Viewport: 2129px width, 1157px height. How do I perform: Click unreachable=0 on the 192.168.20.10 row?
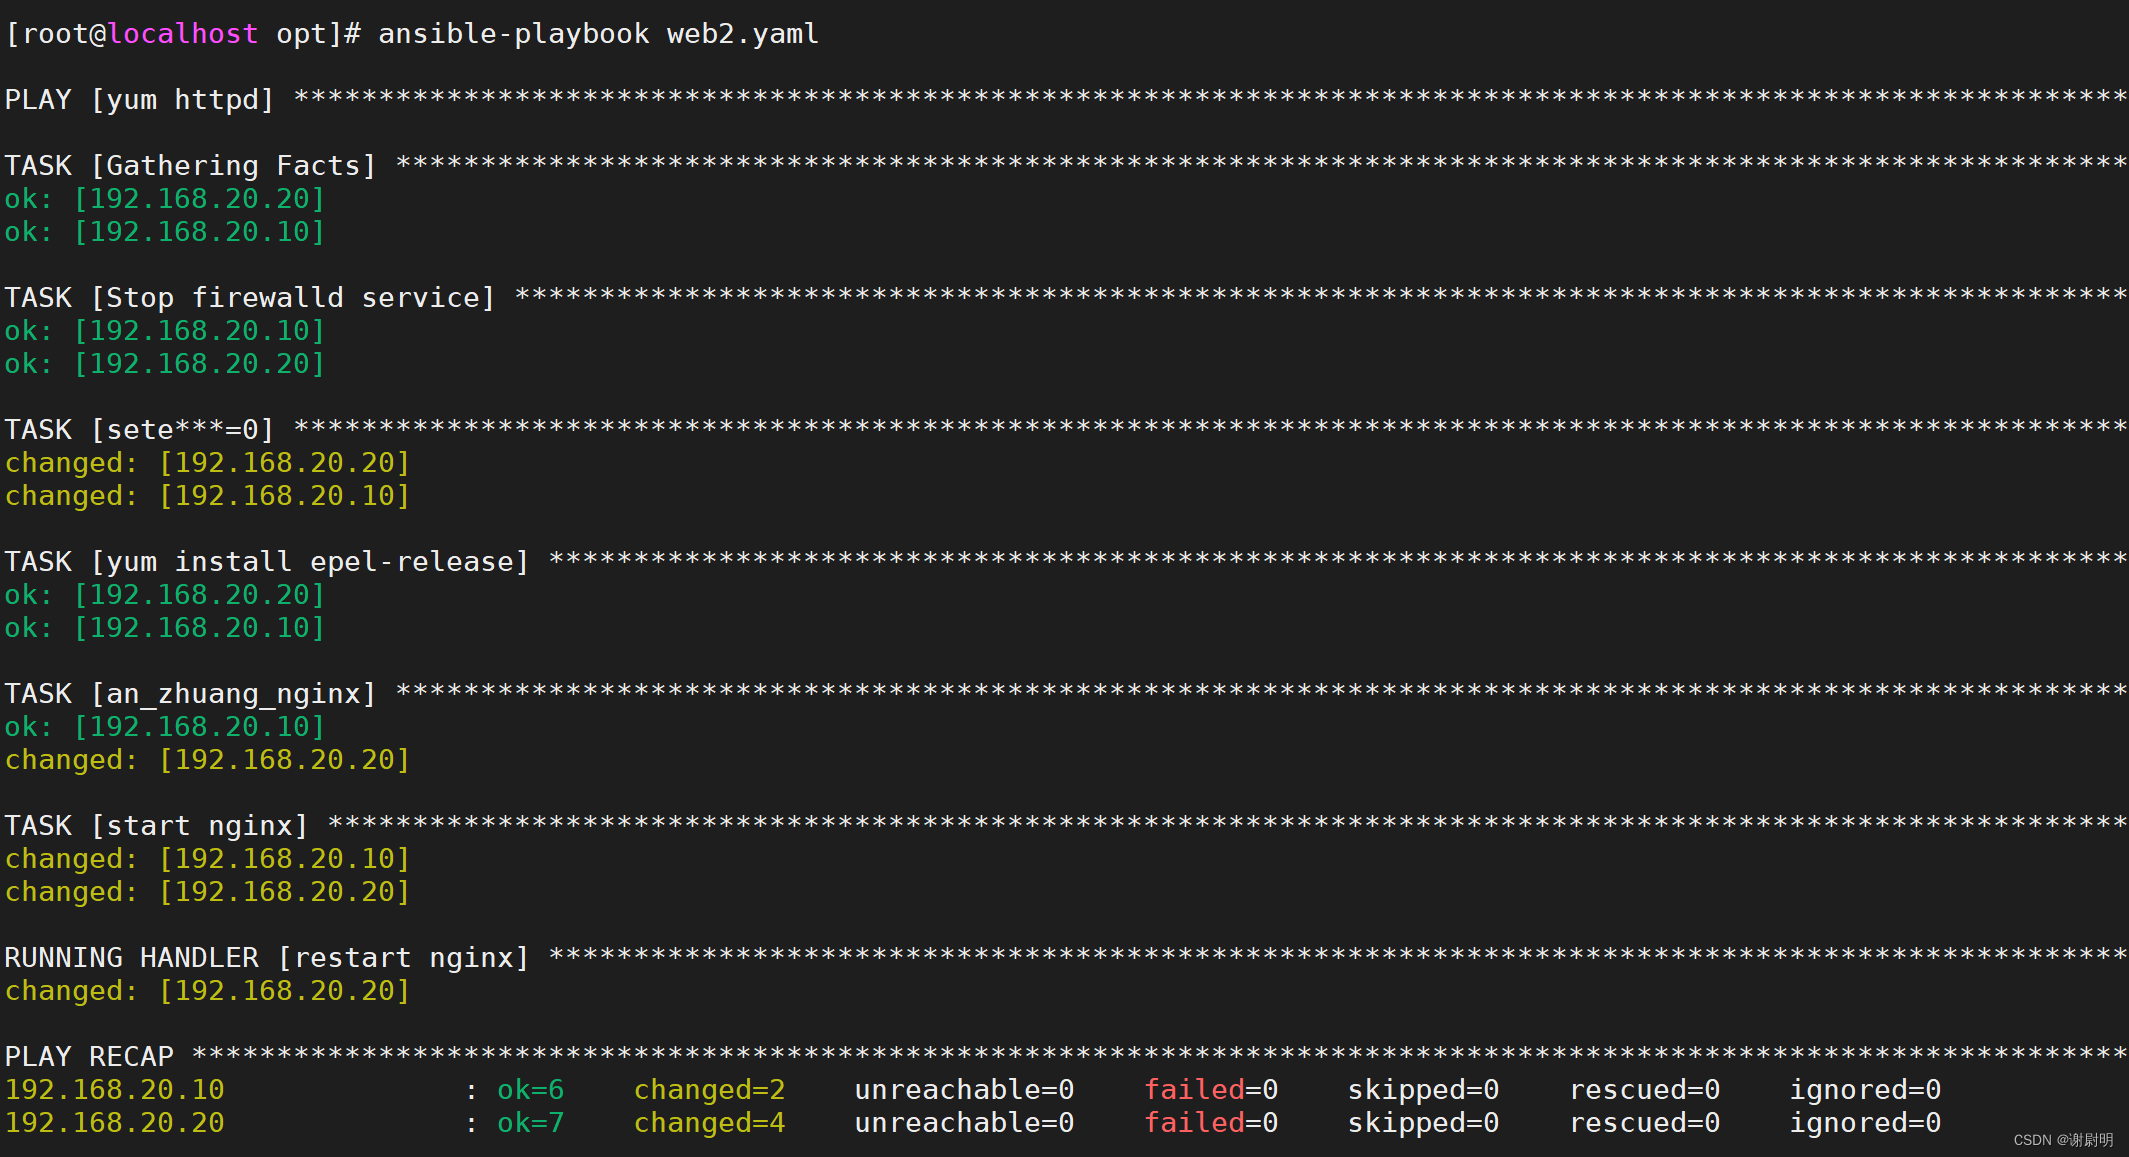[965, 1090]
